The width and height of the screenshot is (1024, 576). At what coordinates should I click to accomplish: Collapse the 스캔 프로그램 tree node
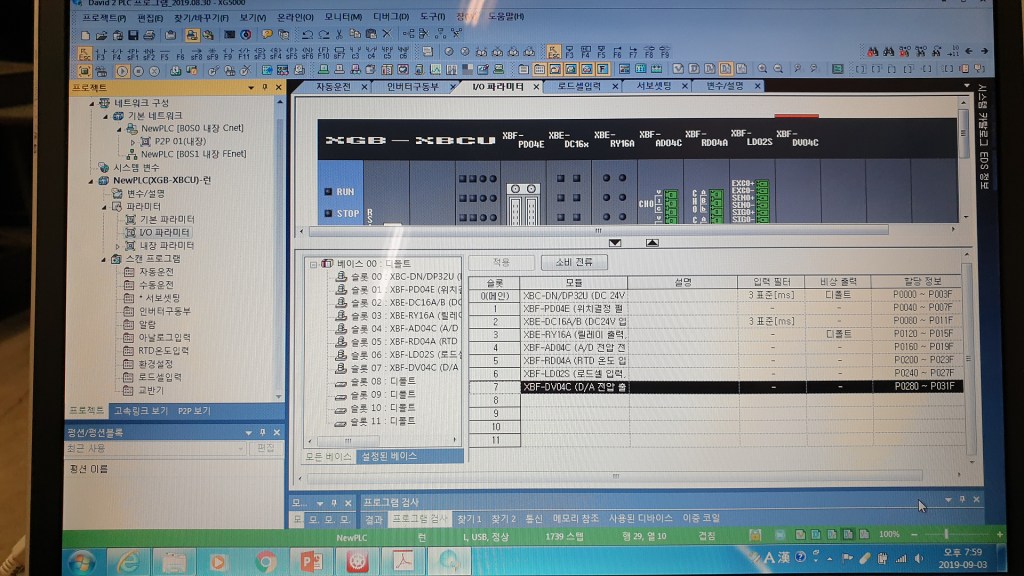coord(105,259)
